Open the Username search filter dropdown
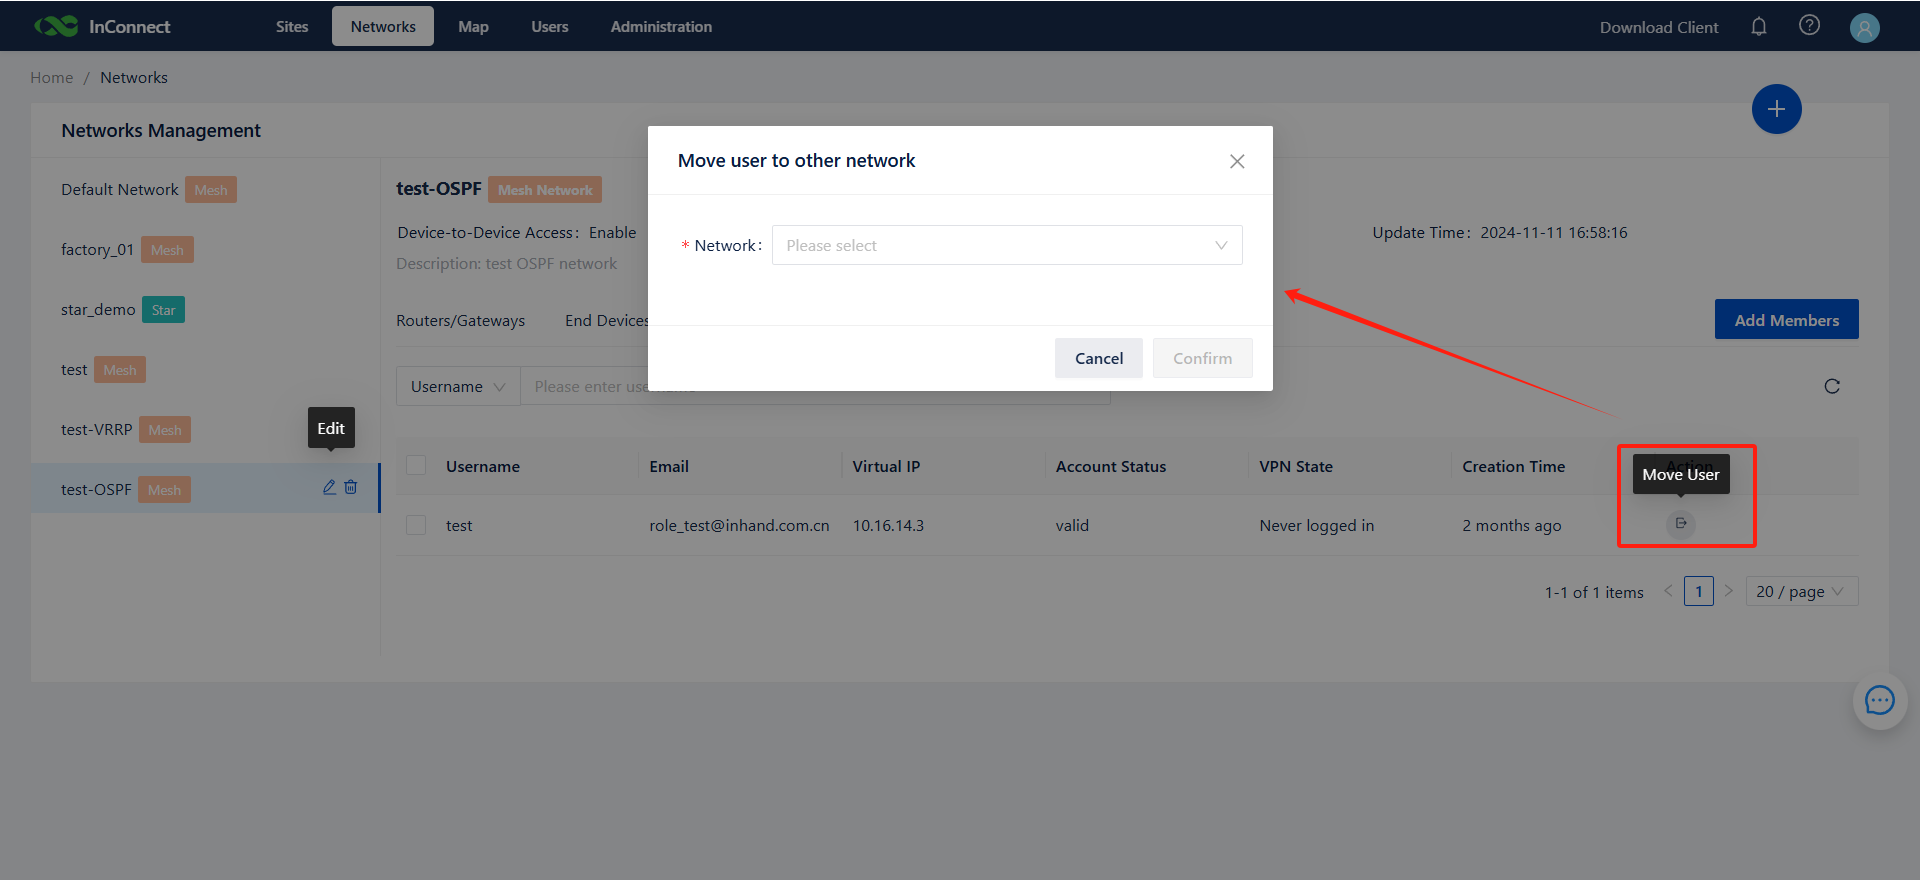Screen dimensions: 1920x880 [x=458, y=387]
